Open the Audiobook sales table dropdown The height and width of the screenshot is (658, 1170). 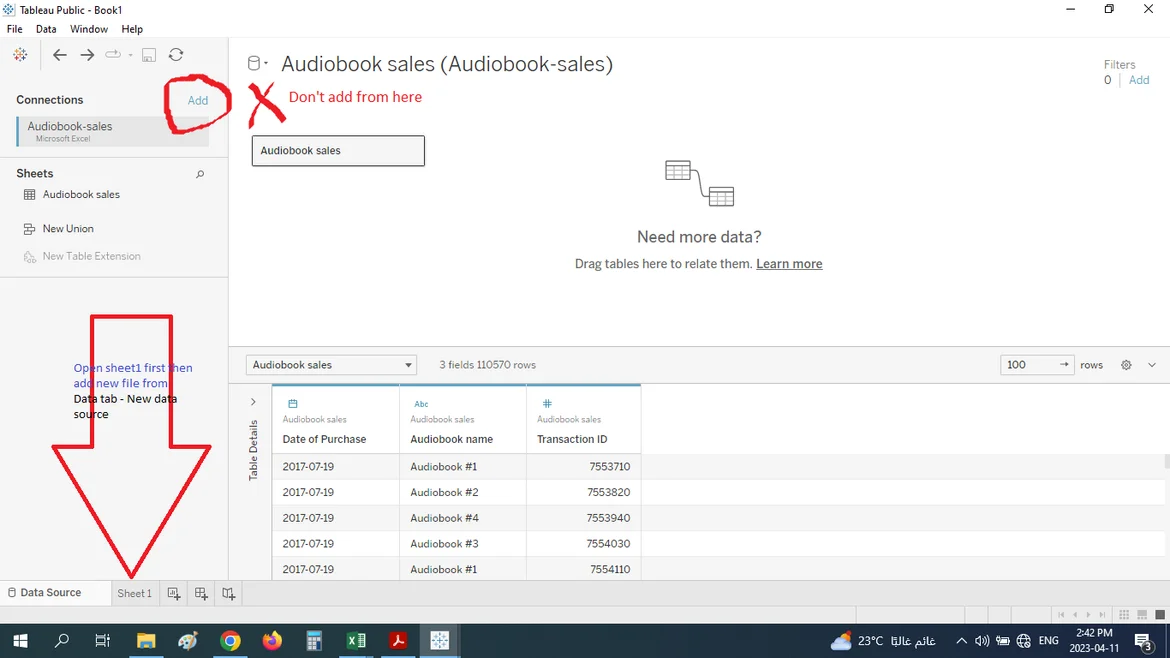(331, 365)
